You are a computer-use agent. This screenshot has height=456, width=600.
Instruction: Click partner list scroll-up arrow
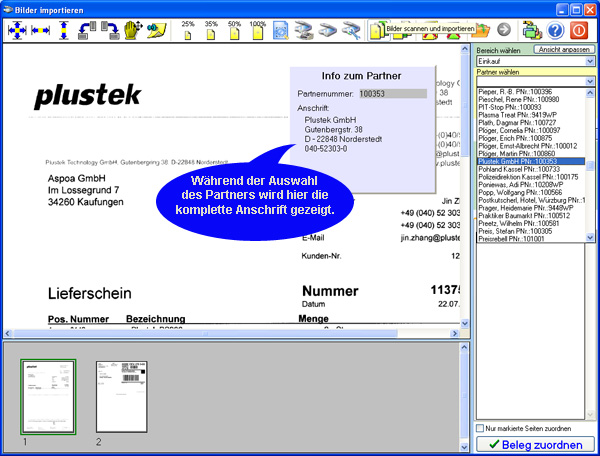click(590, 93)
